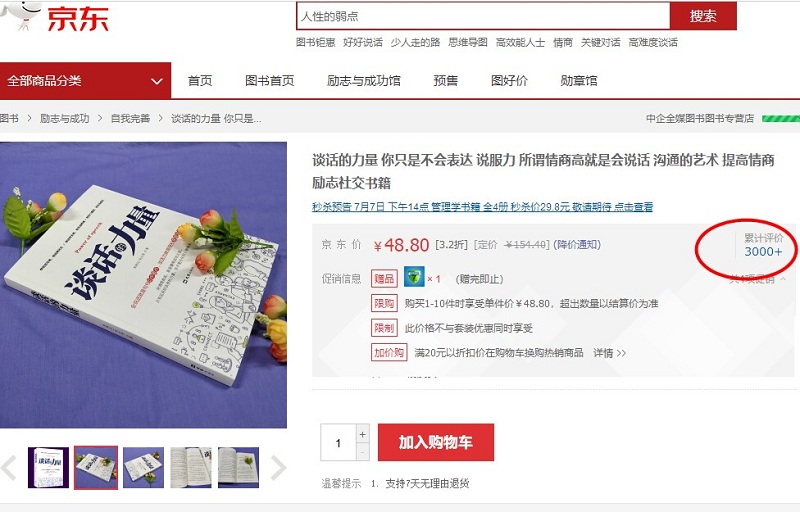The width and height of the screenshot is (800, 512).
Task: Click the red 搜索 search button
Action: [703, 16]
